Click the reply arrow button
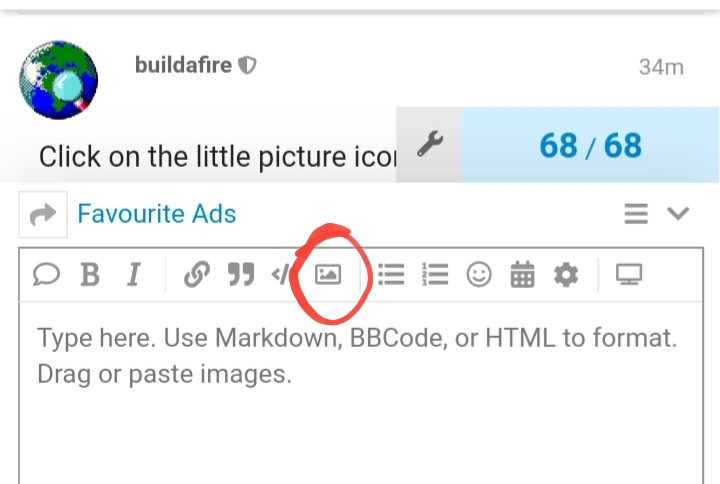Screen dimensions: 720x484 (x=43, y=214)
